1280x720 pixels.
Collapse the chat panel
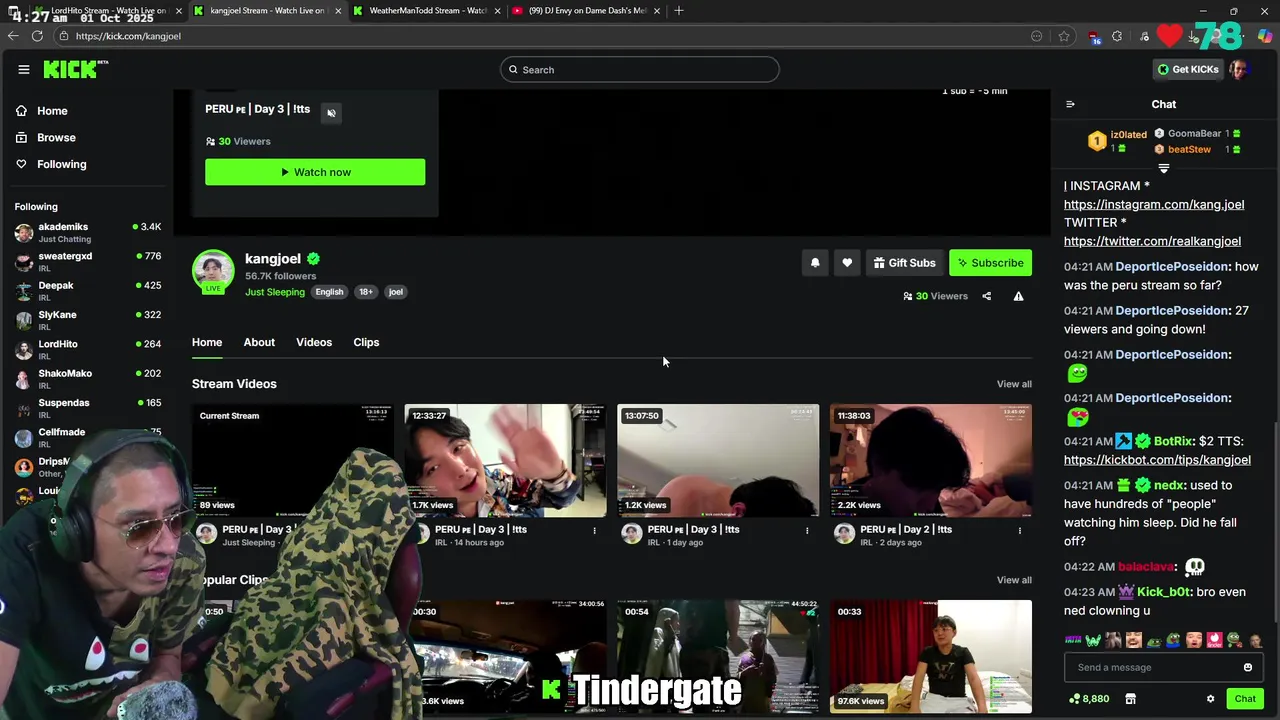(x=1070, y=104)
